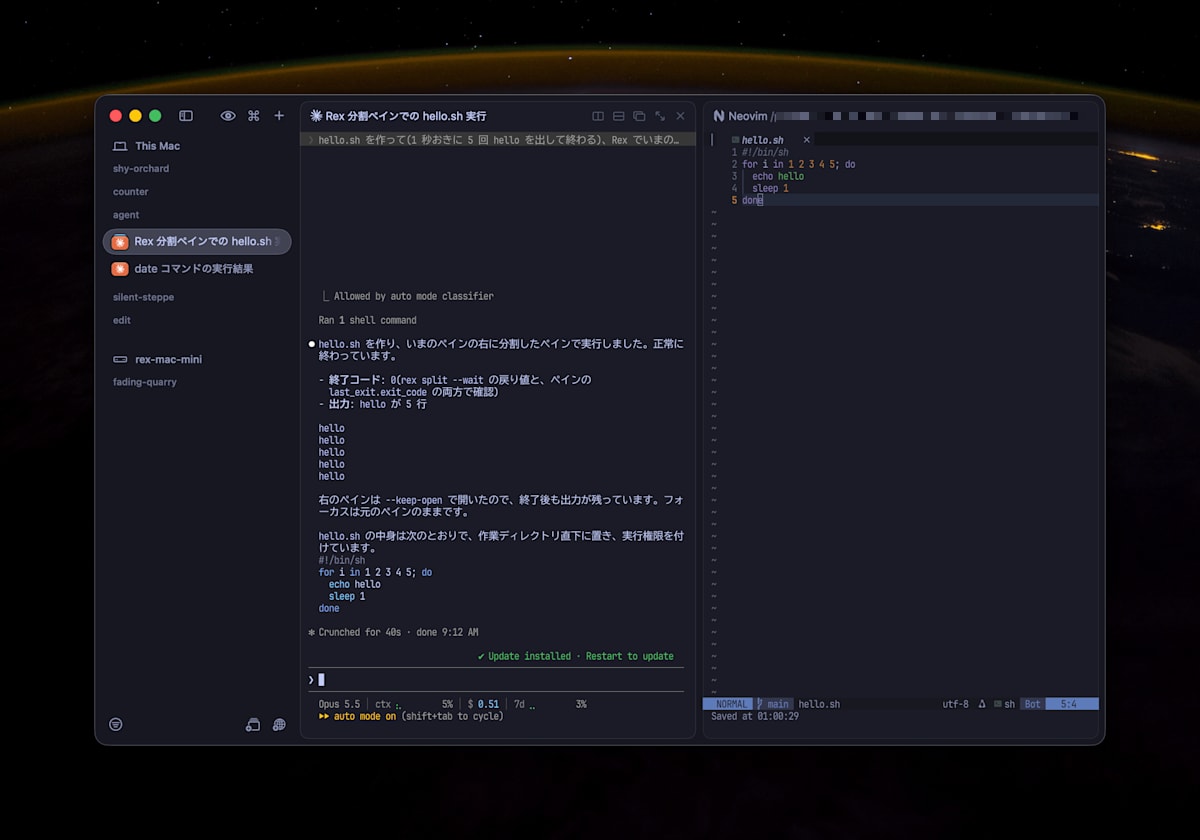Close the hello.sh tab in Neovim
Viewport: 1200px width, 840px height.
[x=807, y=140]
